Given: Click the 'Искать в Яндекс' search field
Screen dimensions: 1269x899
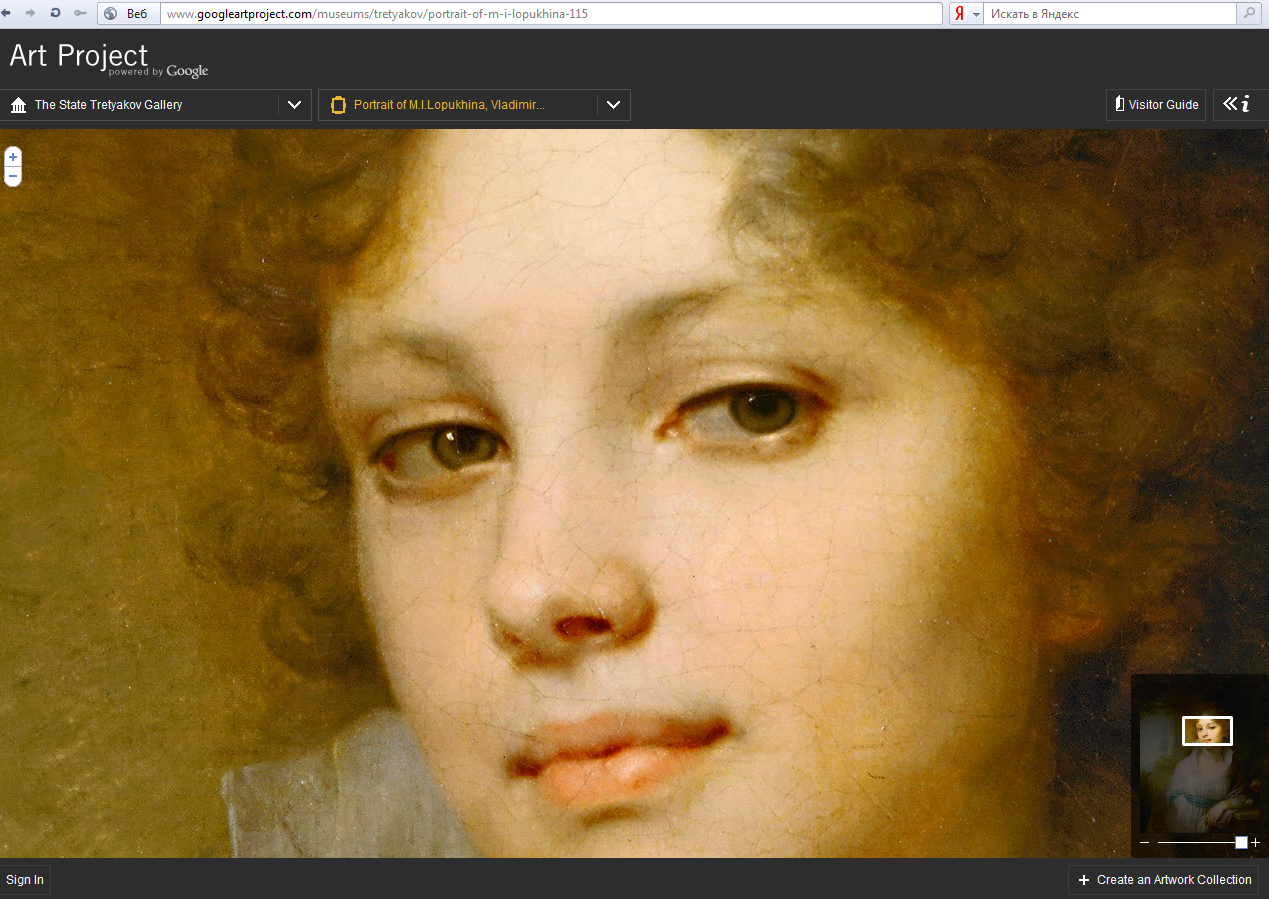Looking at the screenshot, I should pyautogui.click(x=1110, y=14).
